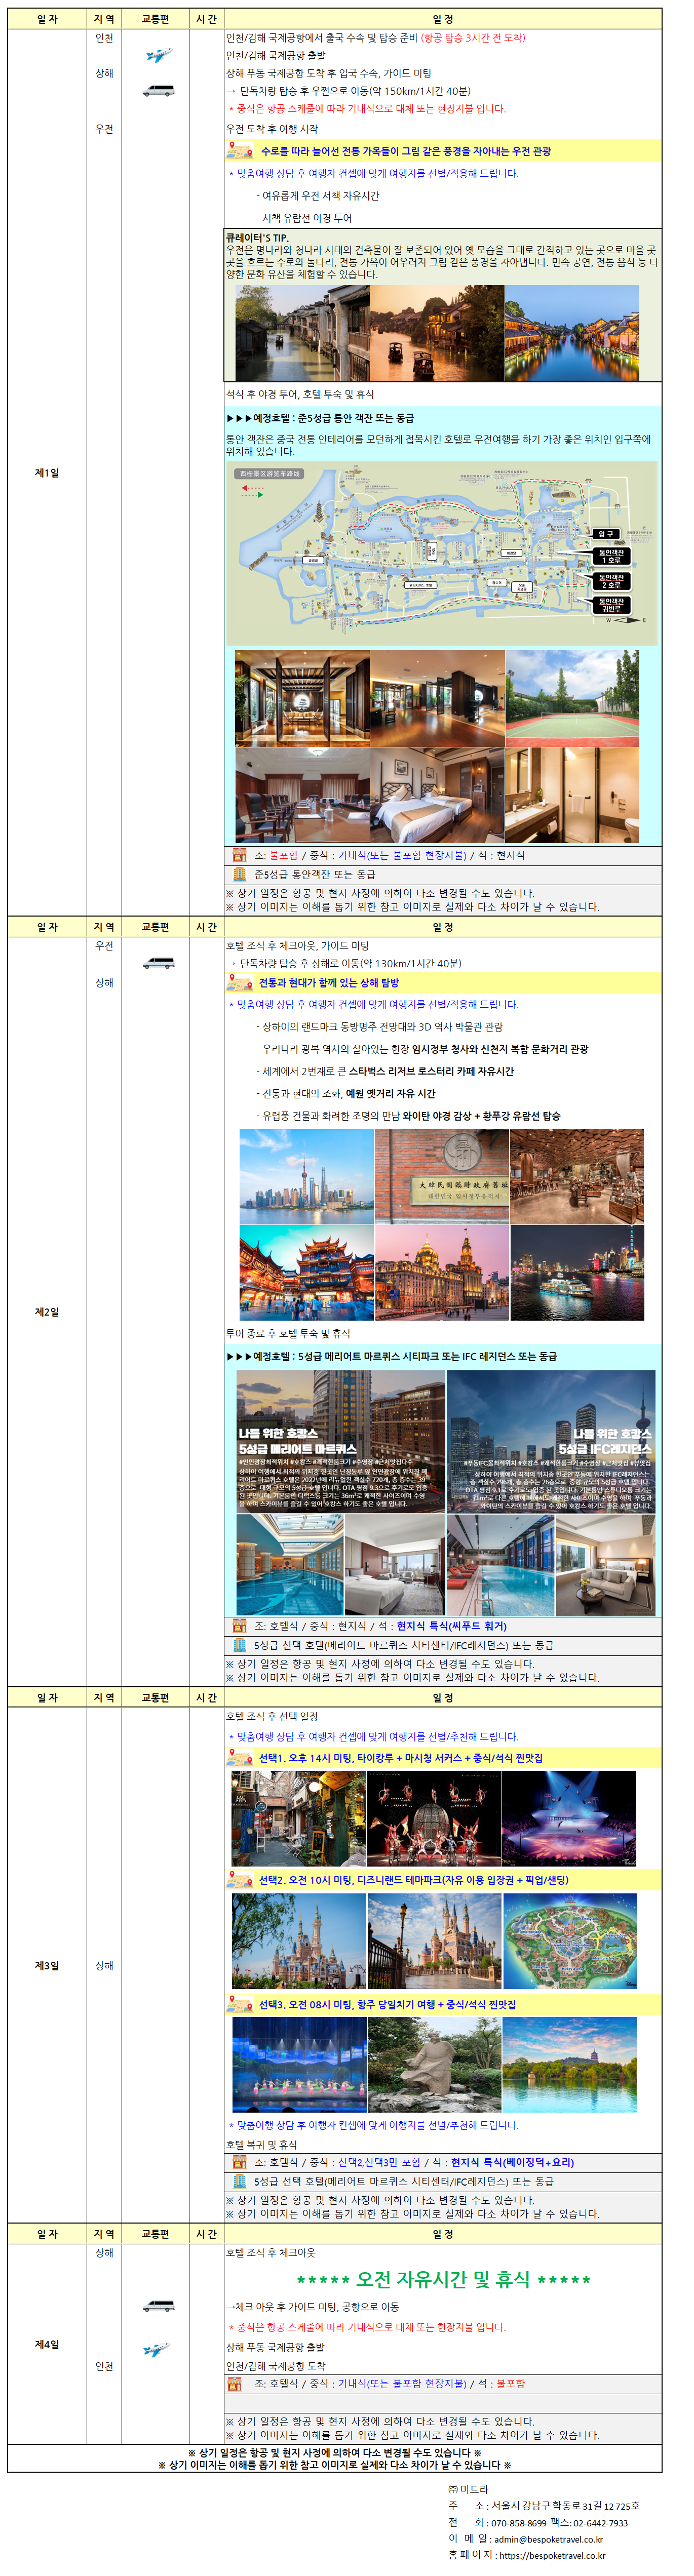Open the tennis court photo of the hotel
Screen dimensions: 694x2576
pos(572,699)
